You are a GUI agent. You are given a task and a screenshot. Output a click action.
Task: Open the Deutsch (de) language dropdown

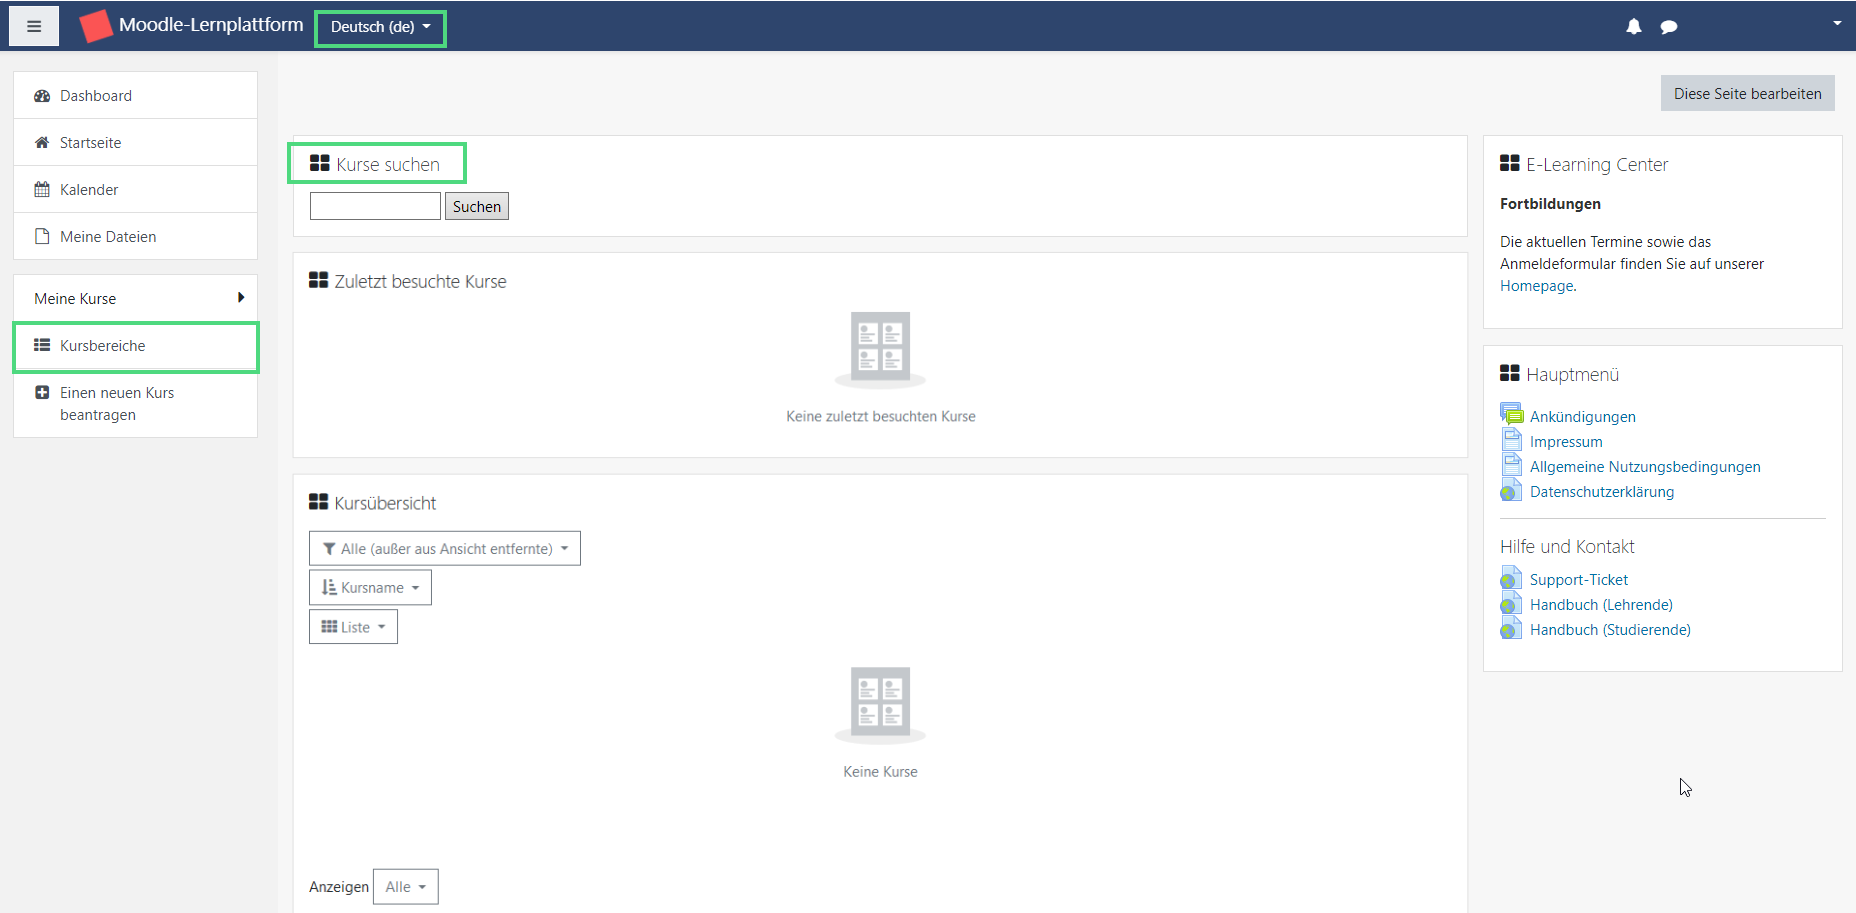tap(381, 27)
